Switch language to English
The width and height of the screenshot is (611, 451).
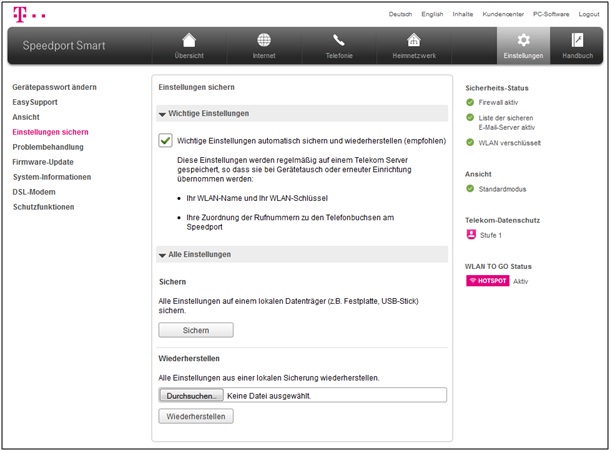432,14
